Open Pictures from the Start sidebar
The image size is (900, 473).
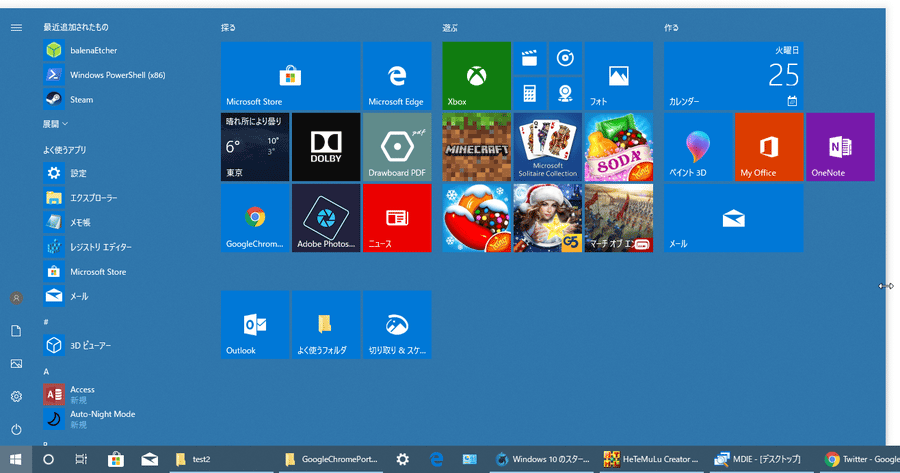(16, 364)
